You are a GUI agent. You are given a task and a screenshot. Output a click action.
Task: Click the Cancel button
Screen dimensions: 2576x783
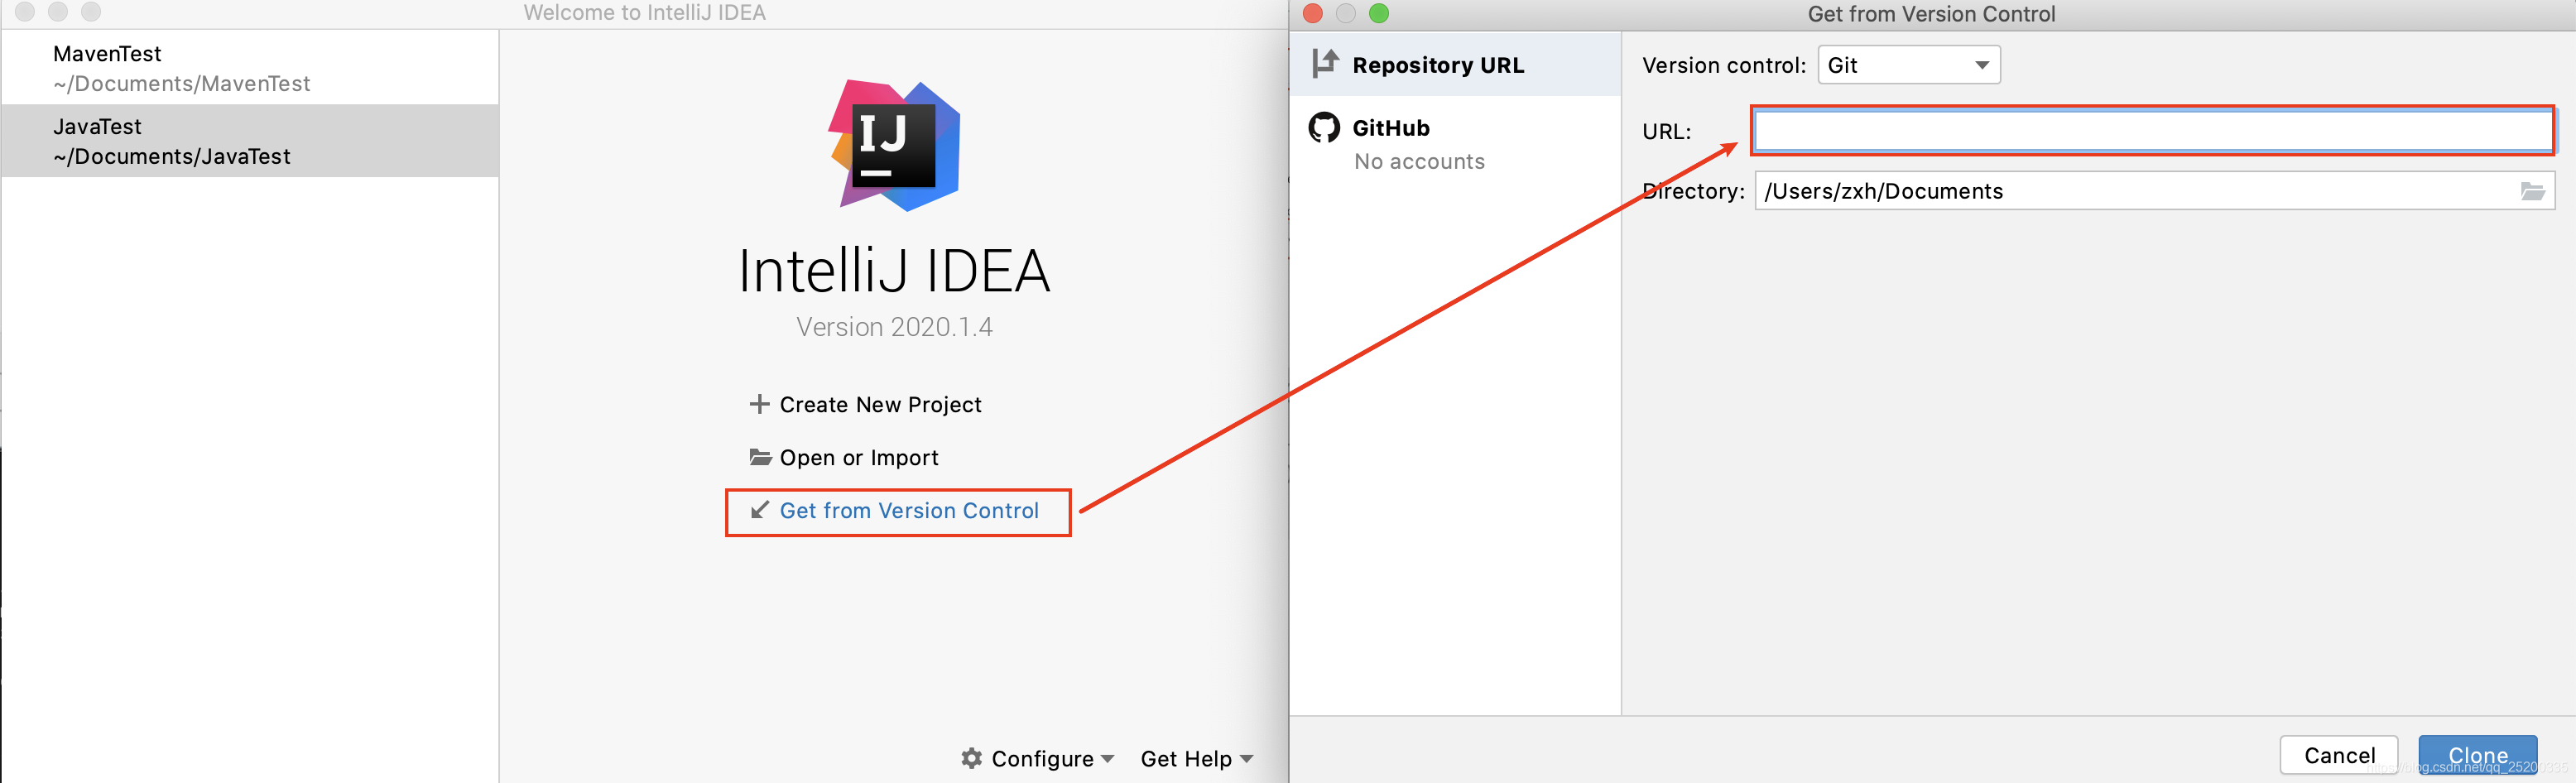2339,755
